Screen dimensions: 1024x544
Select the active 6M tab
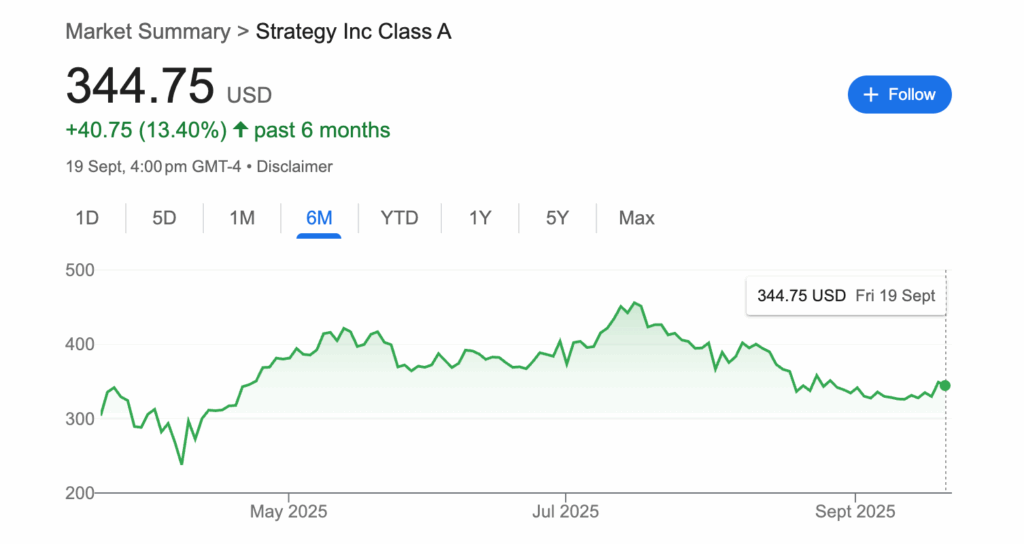tap(319, 218)
